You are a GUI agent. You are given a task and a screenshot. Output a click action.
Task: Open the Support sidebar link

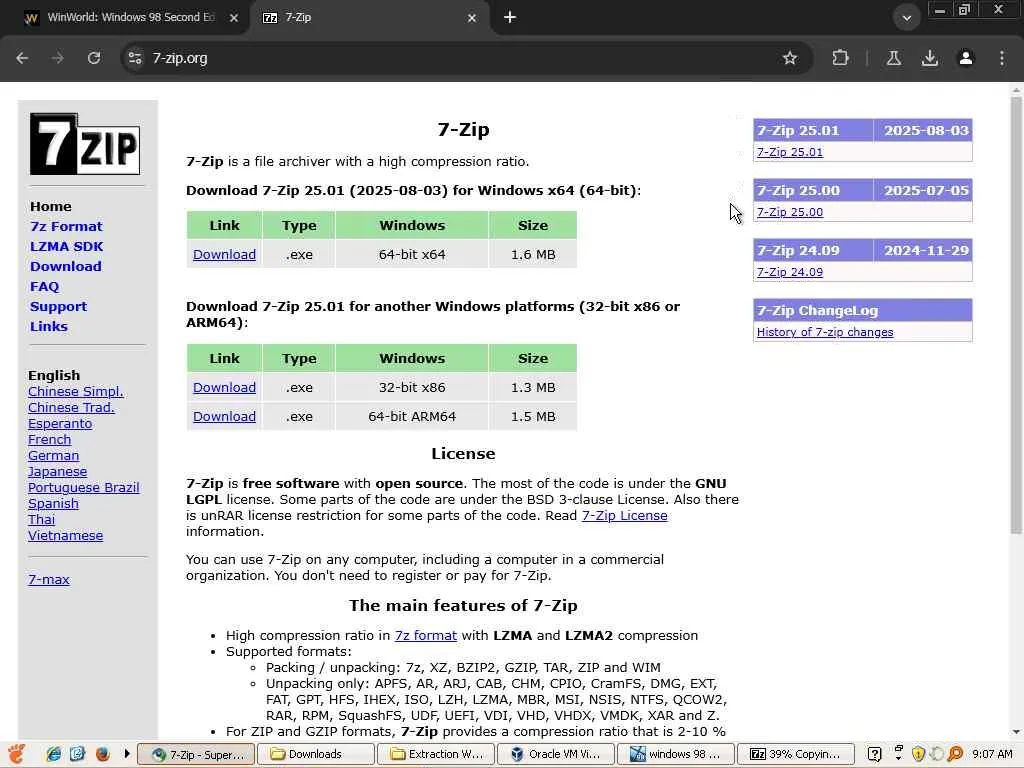(58, 307)
